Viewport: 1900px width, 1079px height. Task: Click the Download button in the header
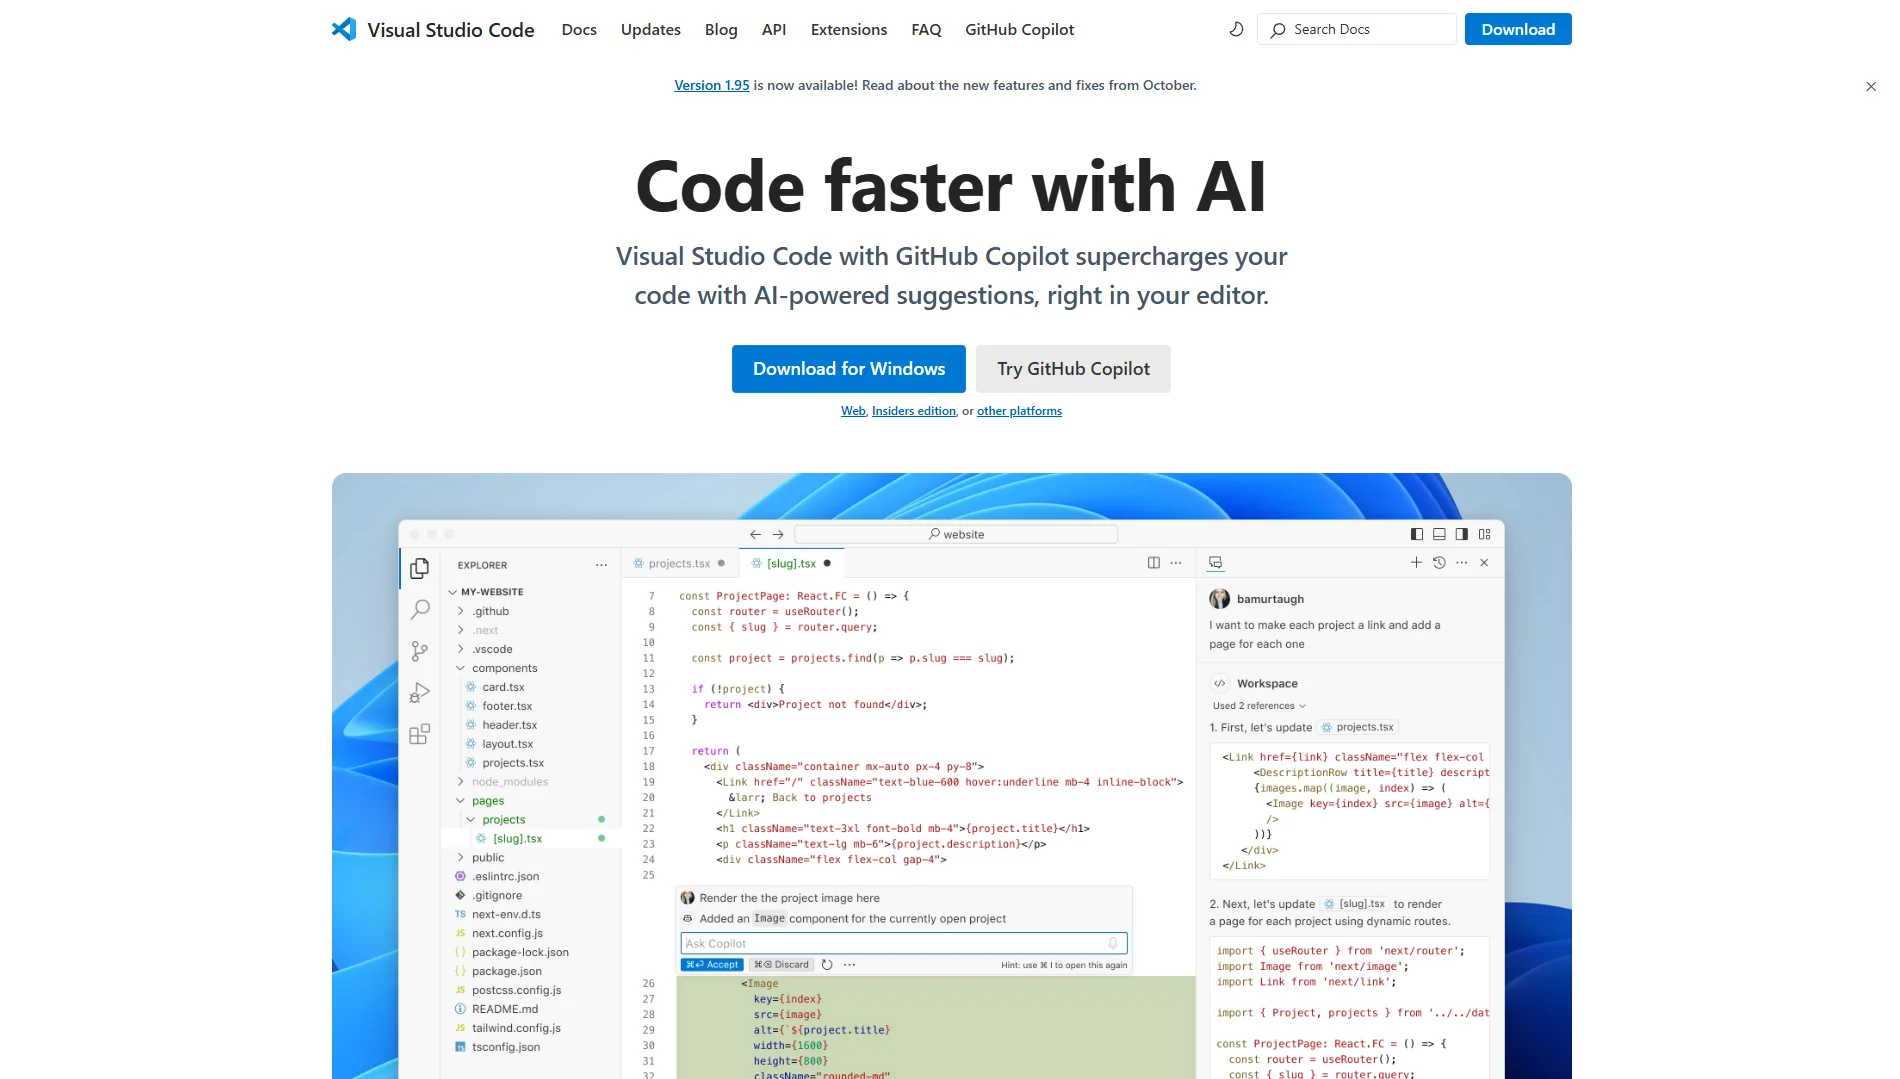click(x=1518, y=29)
